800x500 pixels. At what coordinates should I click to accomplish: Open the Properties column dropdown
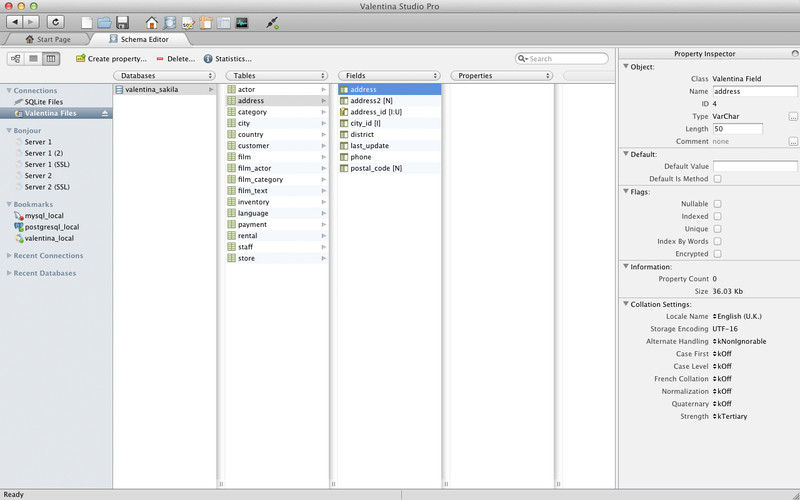(502, 76)
